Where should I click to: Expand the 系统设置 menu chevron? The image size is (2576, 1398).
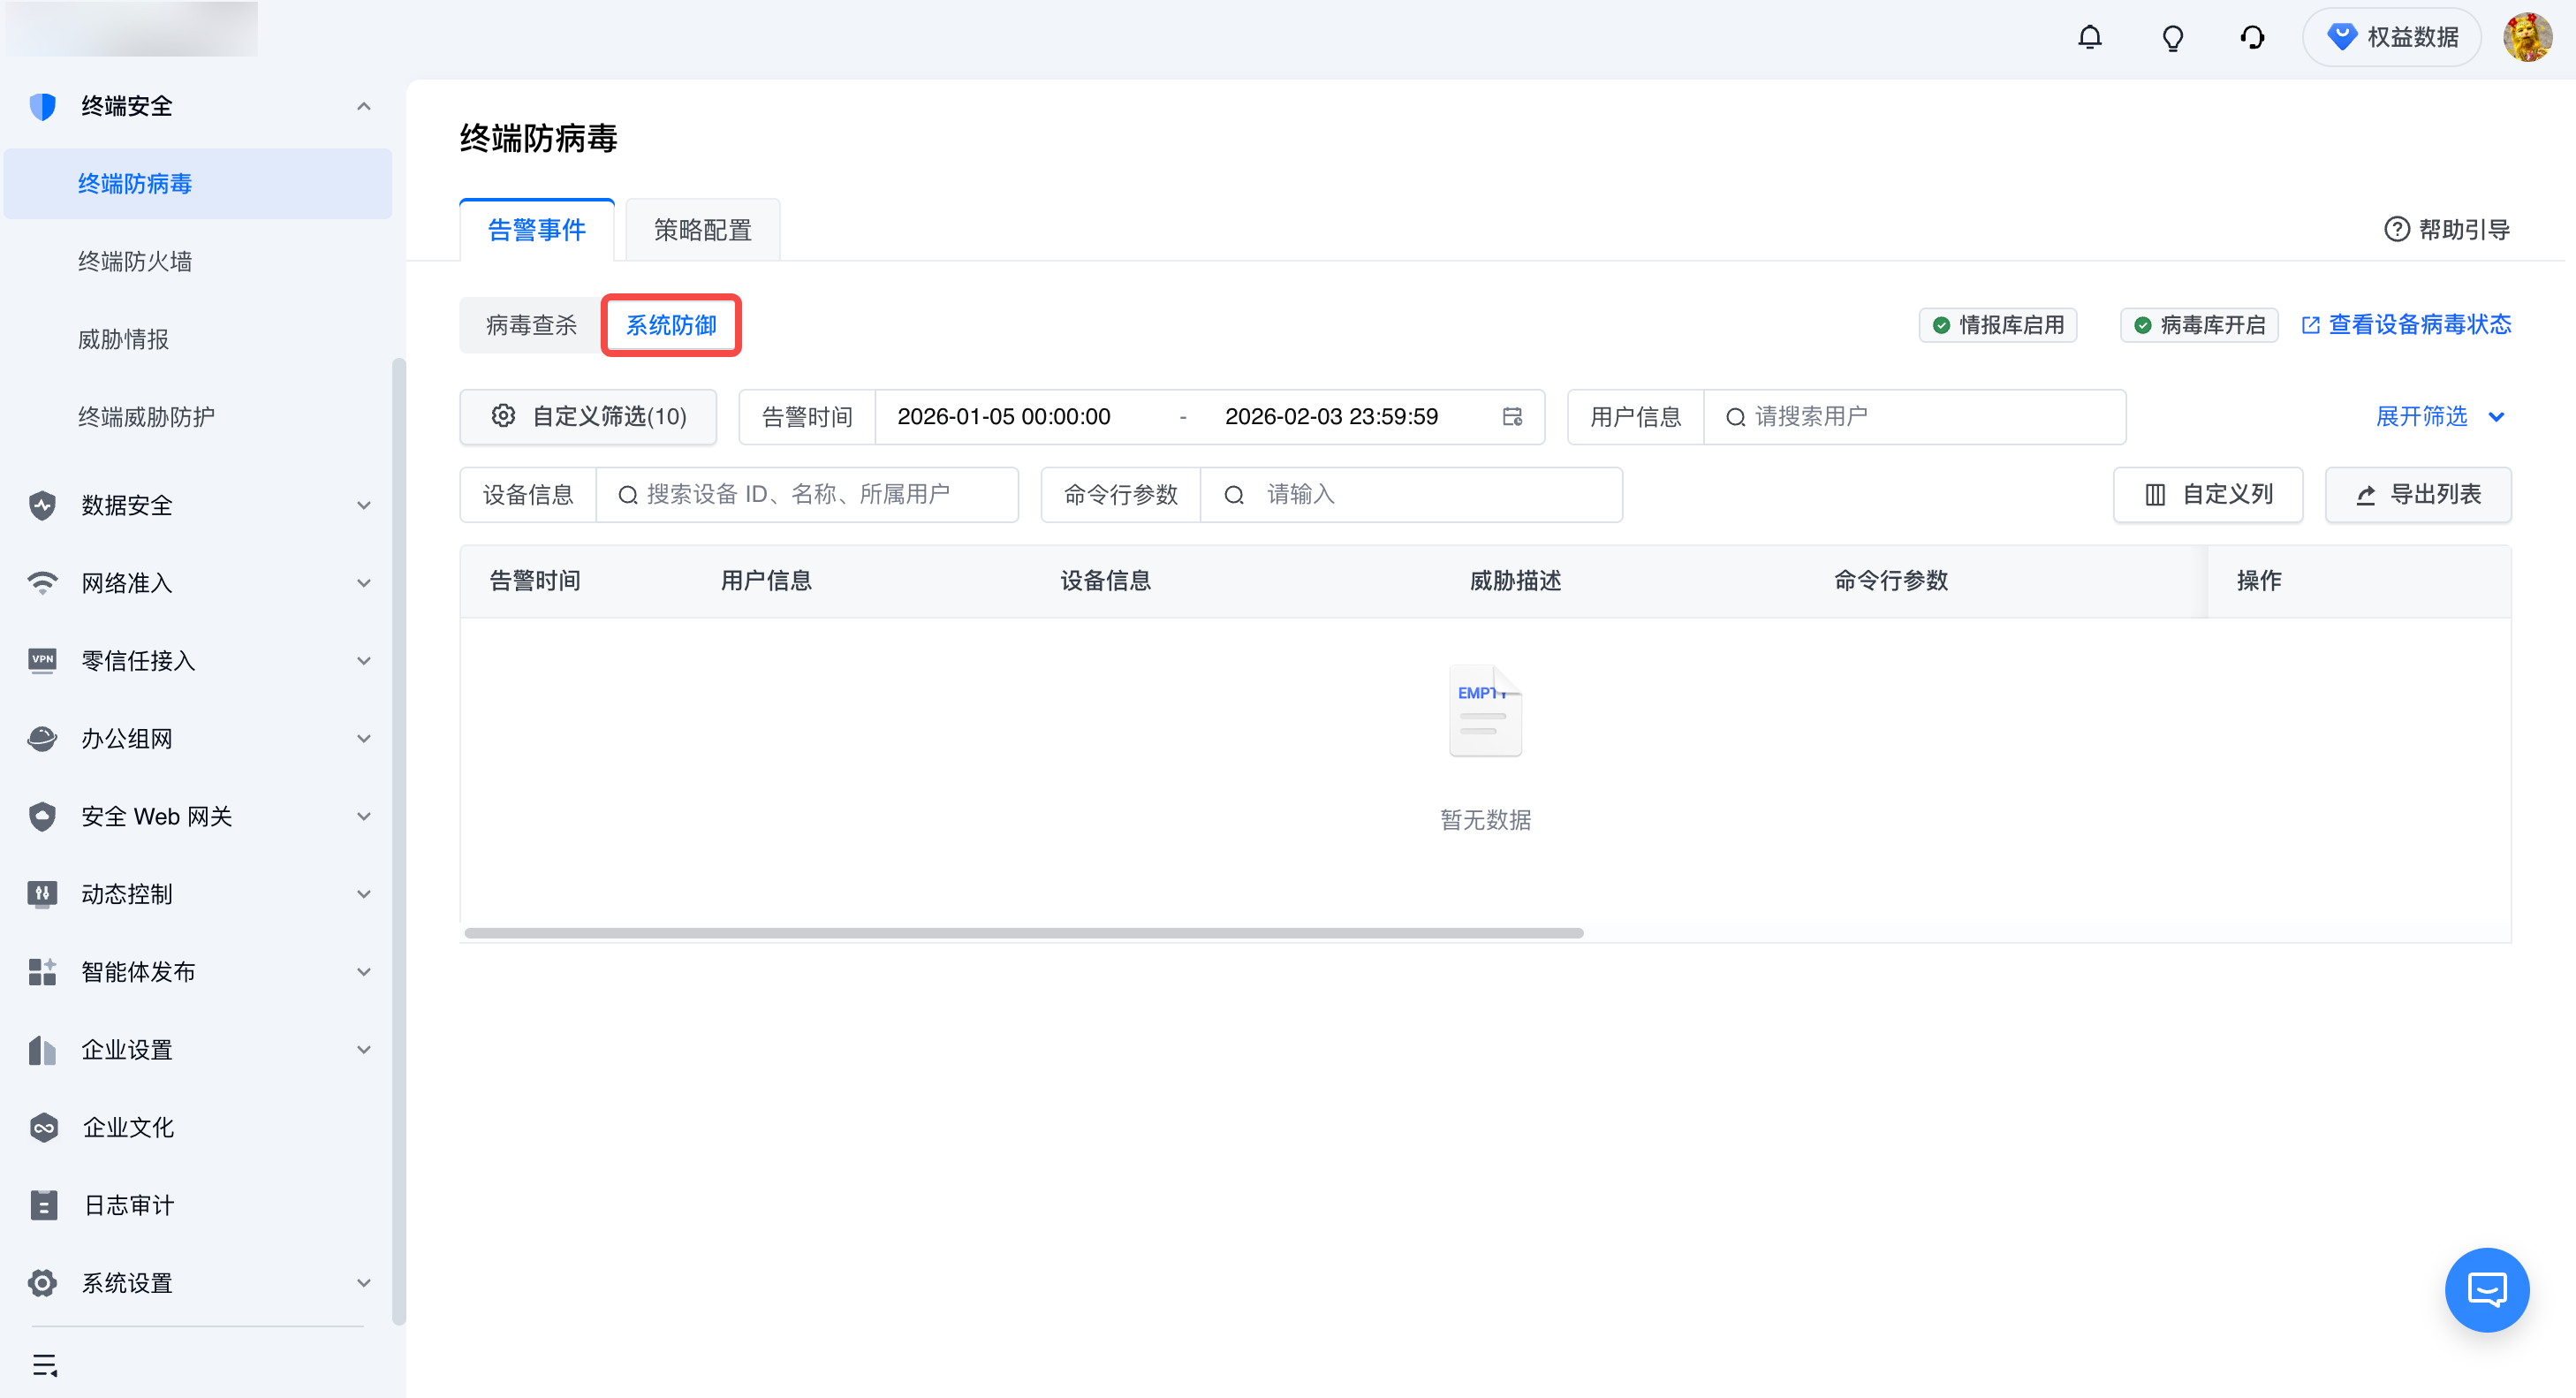(x=364, y=1283)
